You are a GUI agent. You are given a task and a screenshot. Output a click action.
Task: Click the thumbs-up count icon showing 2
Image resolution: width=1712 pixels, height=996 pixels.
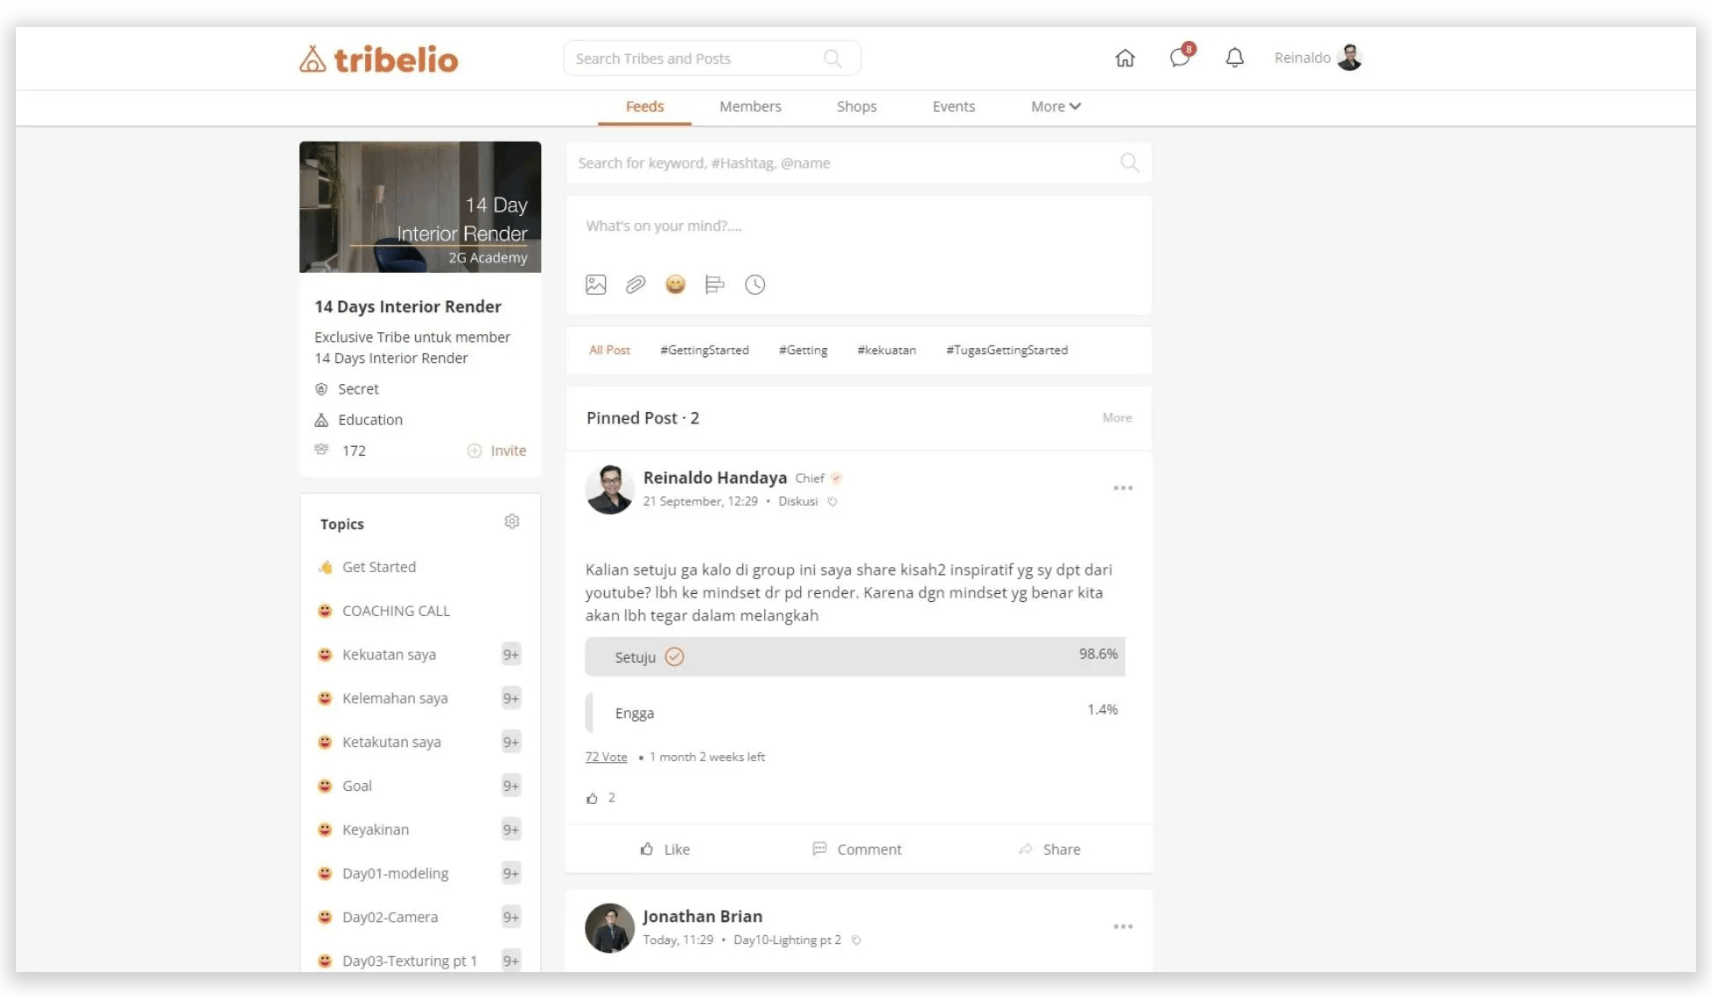(592, 798)
